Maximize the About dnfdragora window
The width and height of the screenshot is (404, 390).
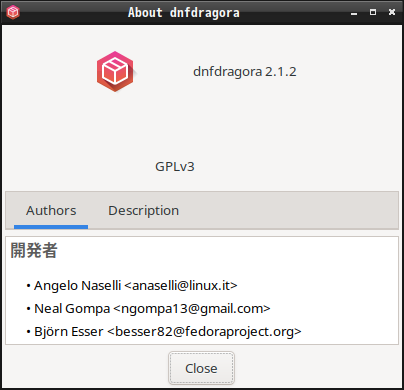click(373, 12)
